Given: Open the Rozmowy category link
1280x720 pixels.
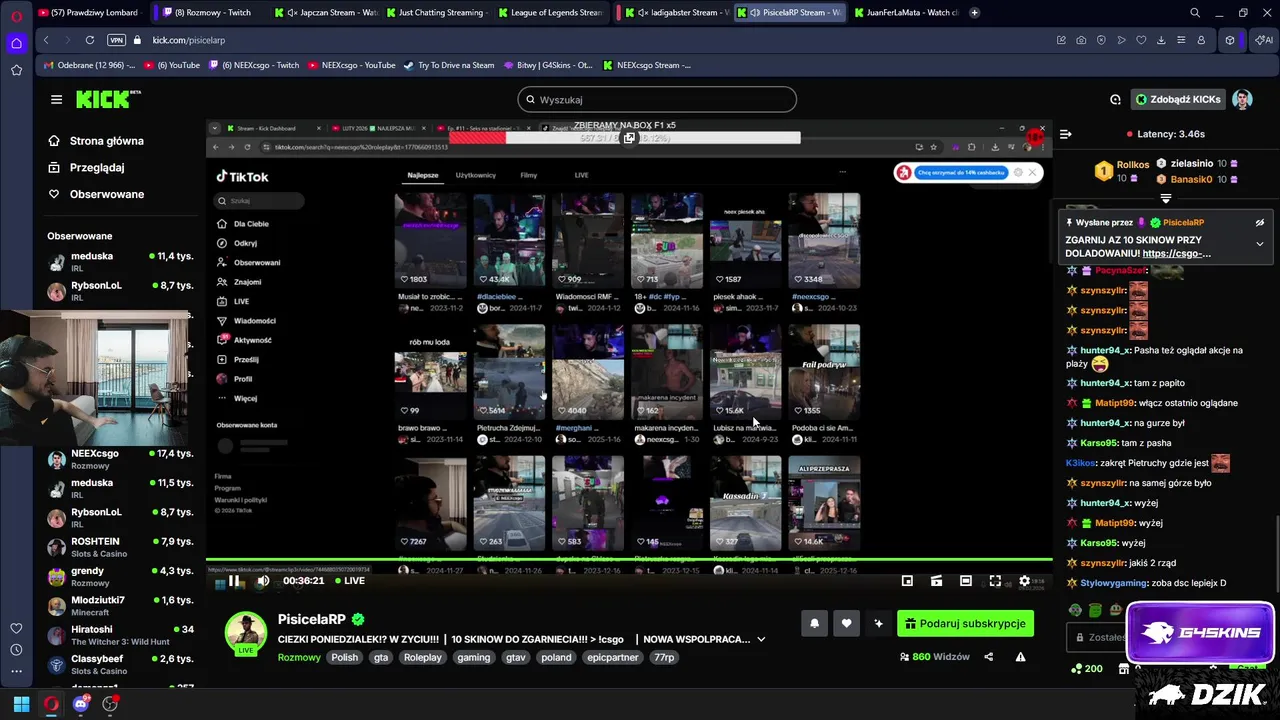Looking at the screenshot, I should [x=299, y=657].
